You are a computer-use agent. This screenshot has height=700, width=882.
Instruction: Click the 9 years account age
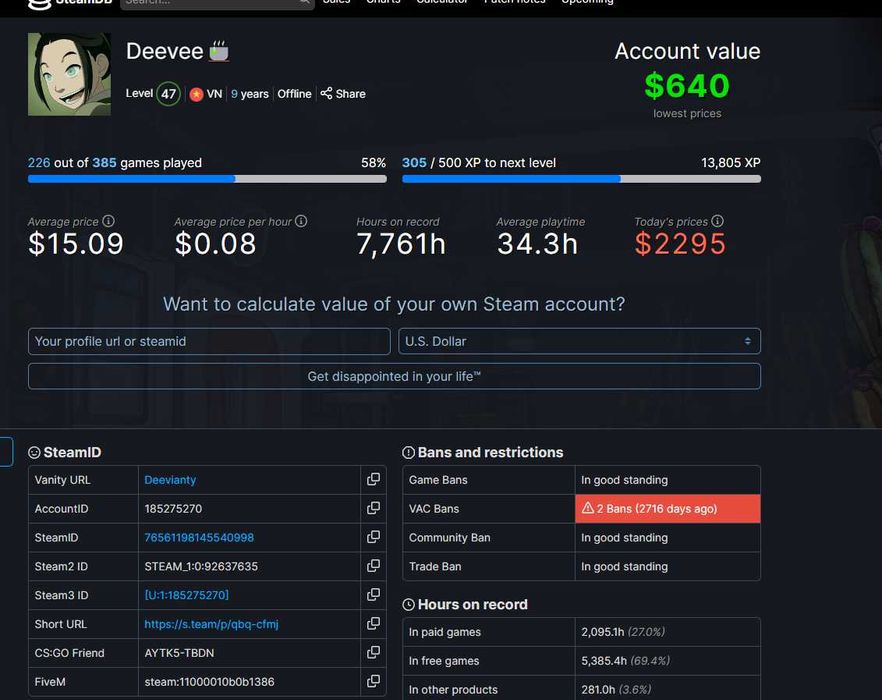(x=250, y=94)
